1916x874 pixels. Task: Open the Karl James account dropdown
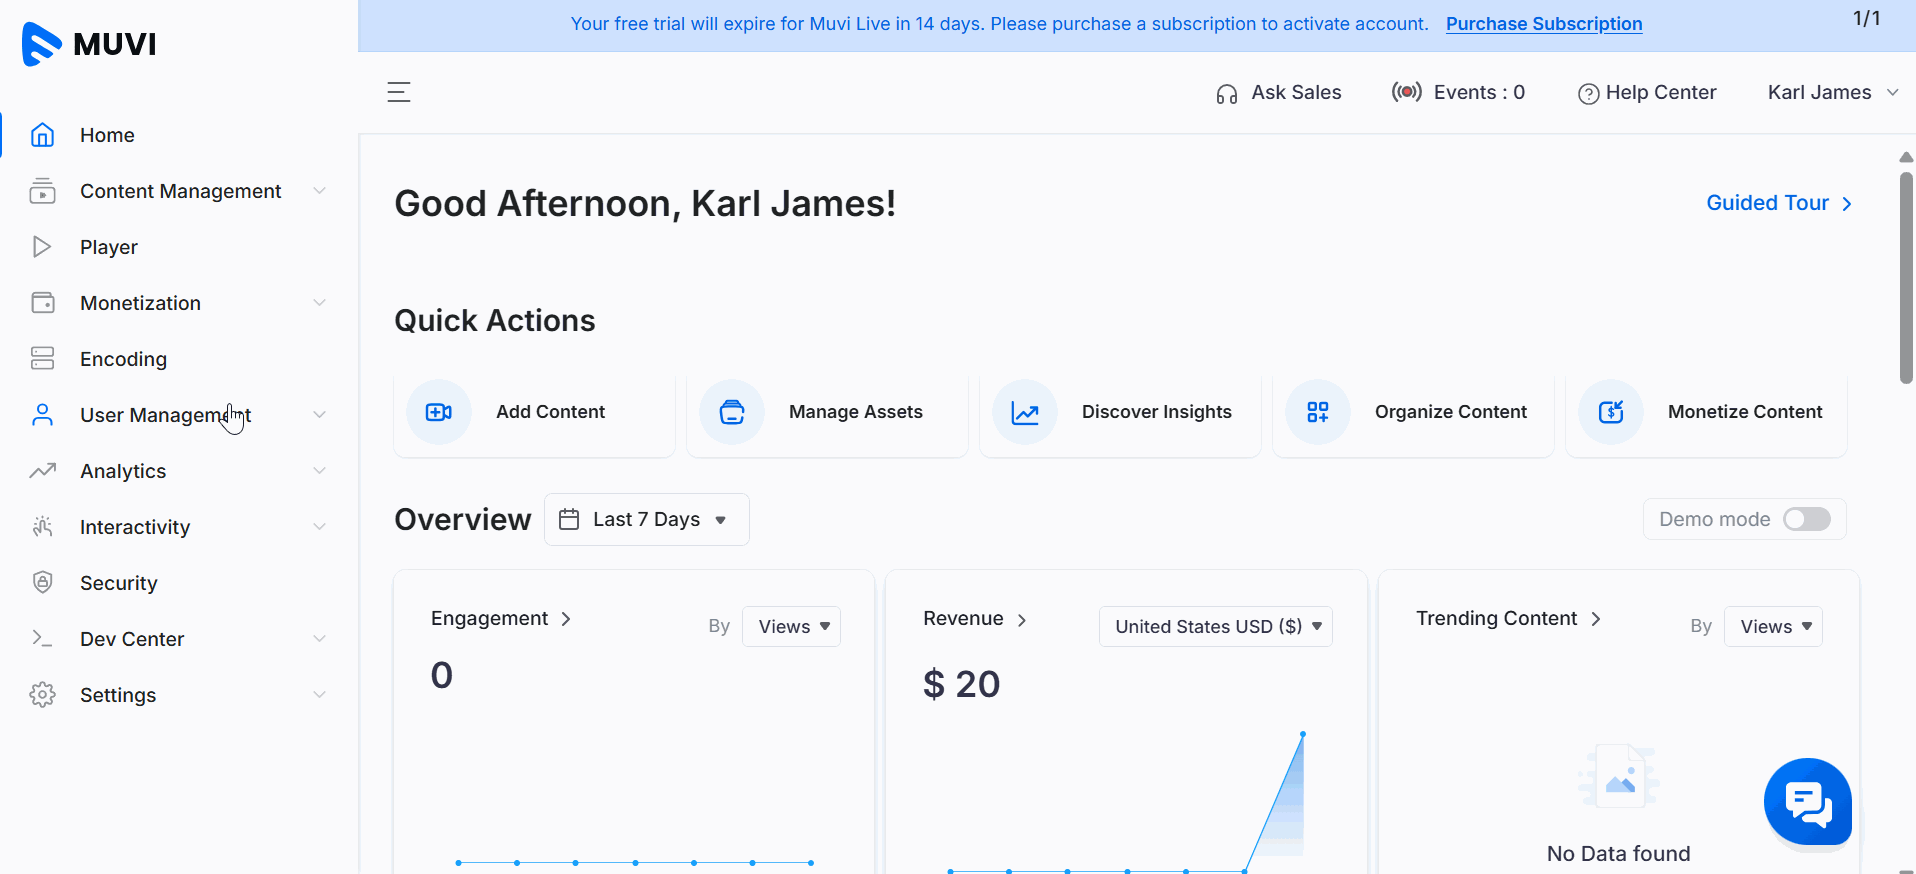[1833, 92]
